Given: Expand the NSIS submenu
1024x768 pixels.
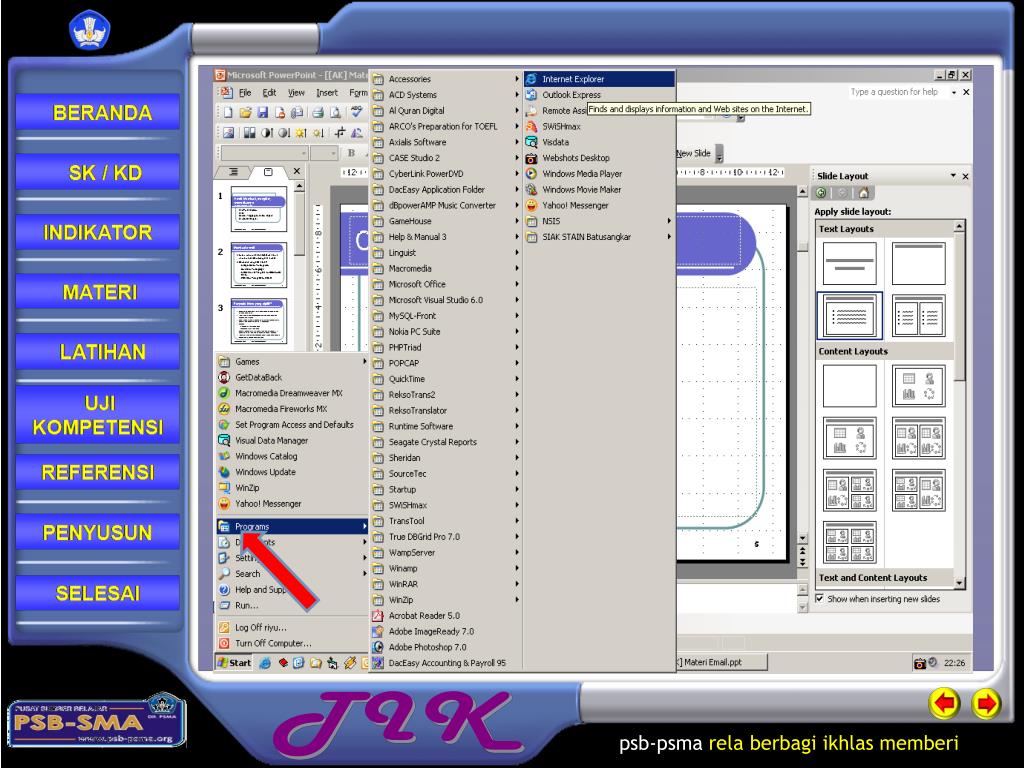Looking at the screenshot, I should pos(599,221).
